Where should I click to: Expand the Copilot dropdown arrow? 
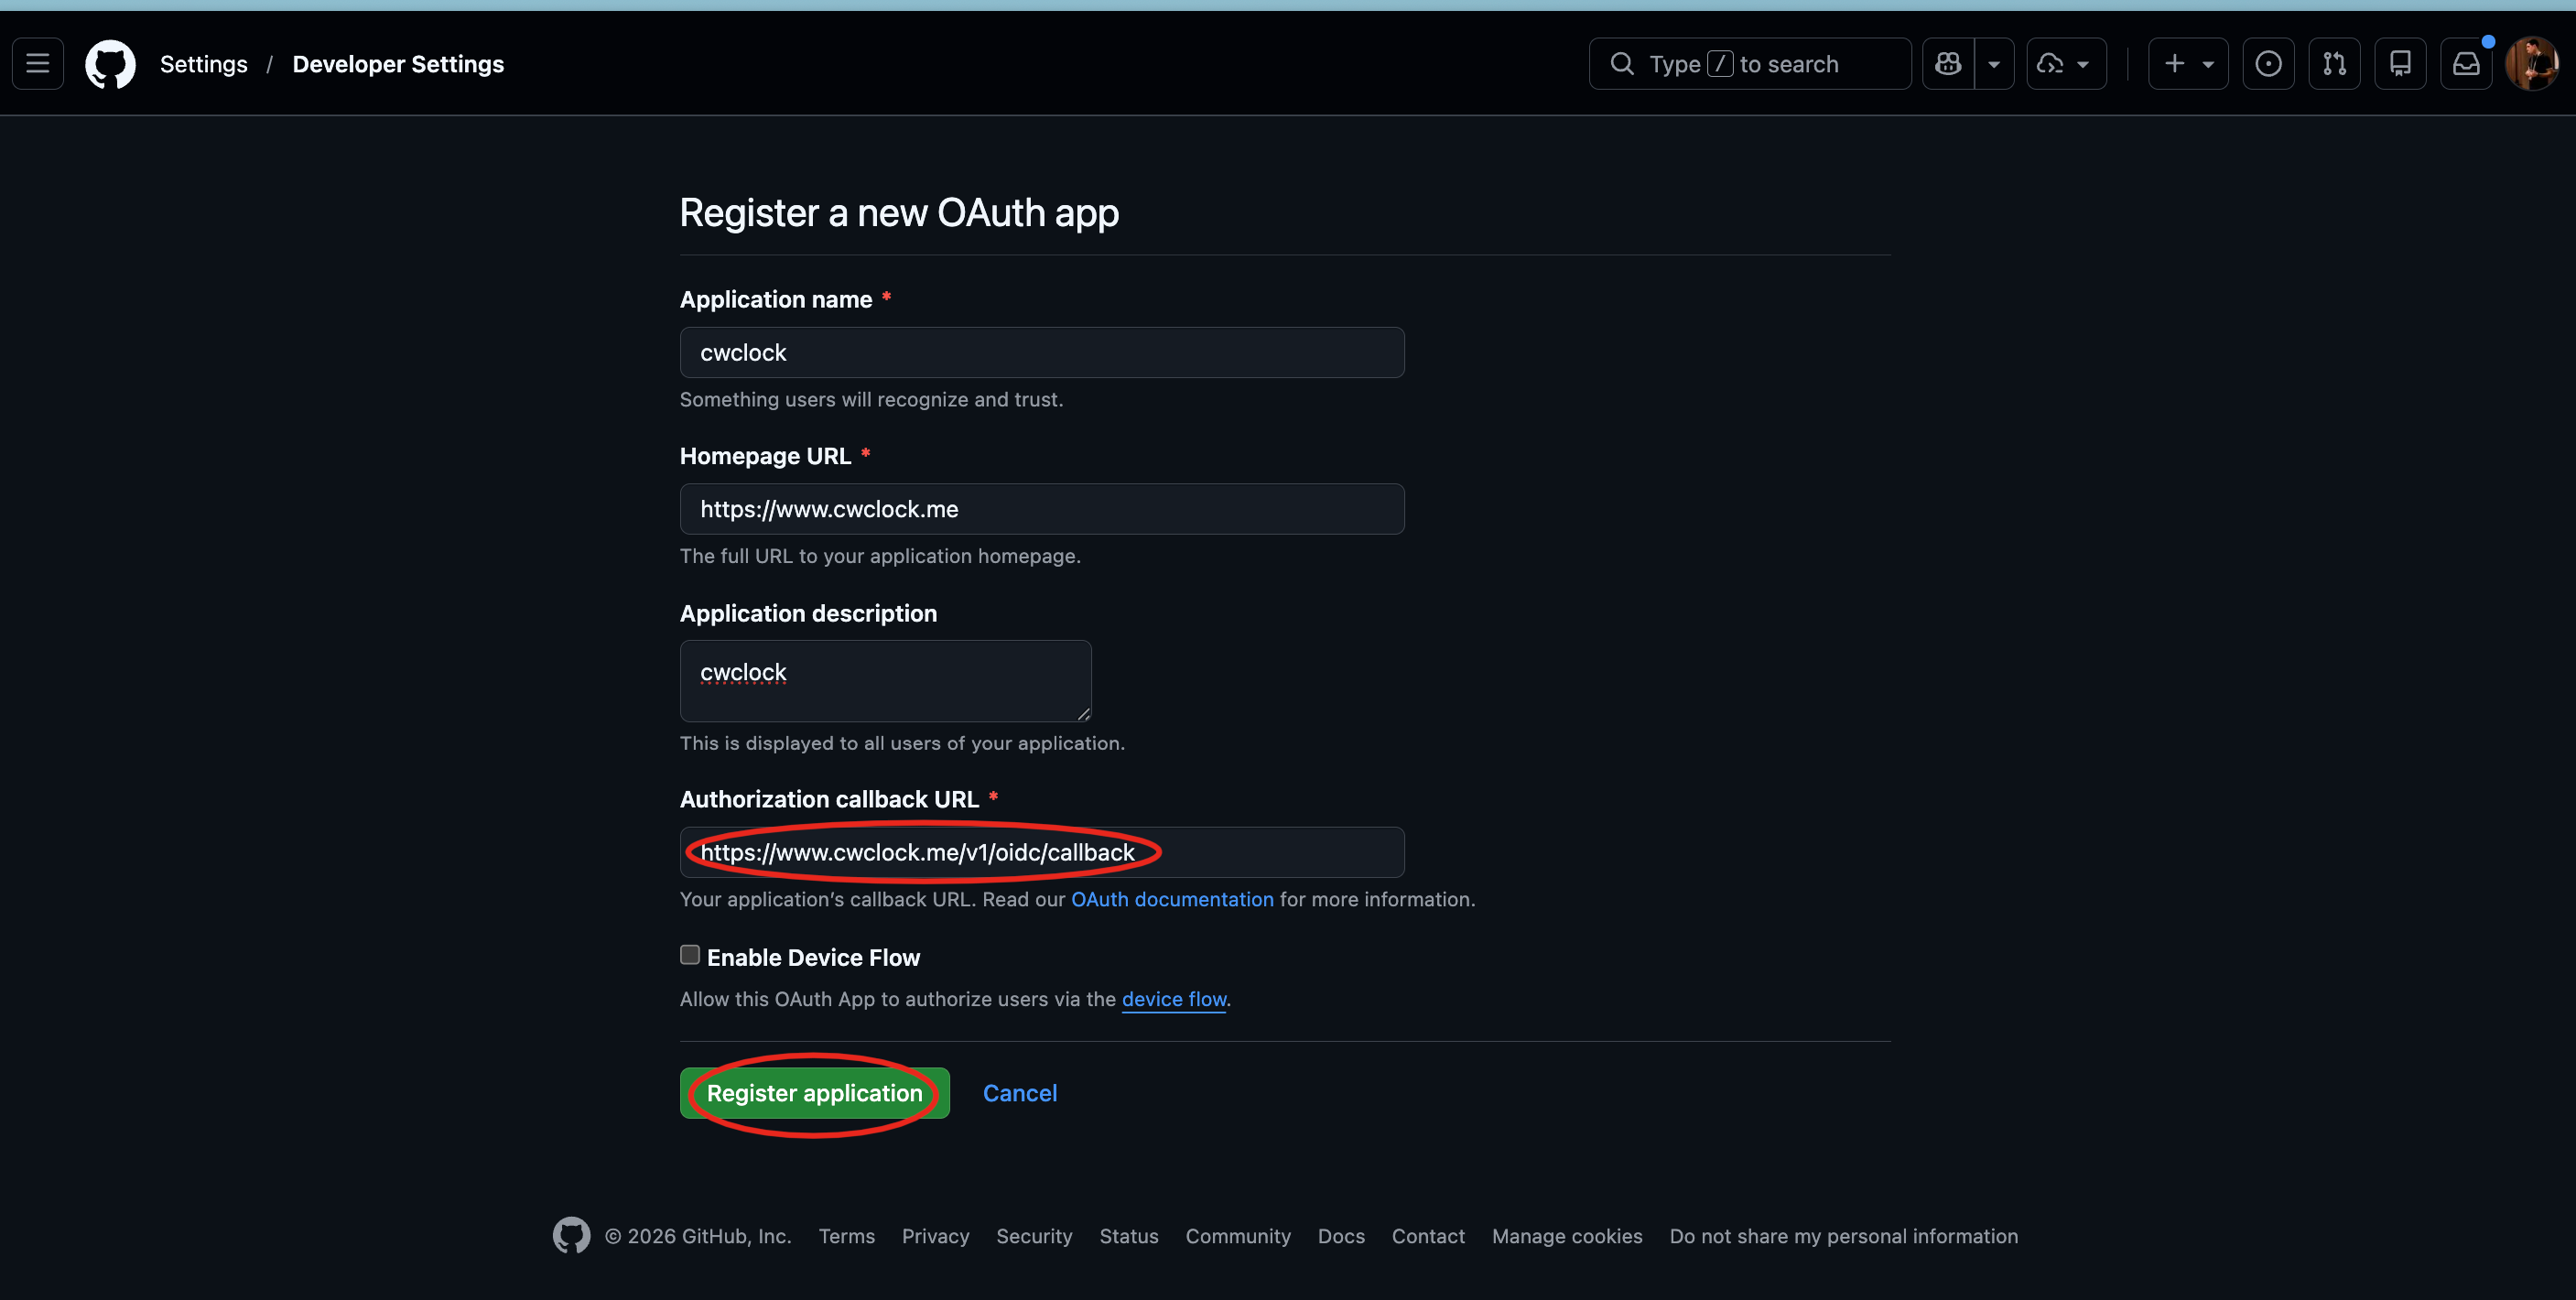pos(1994,64)
